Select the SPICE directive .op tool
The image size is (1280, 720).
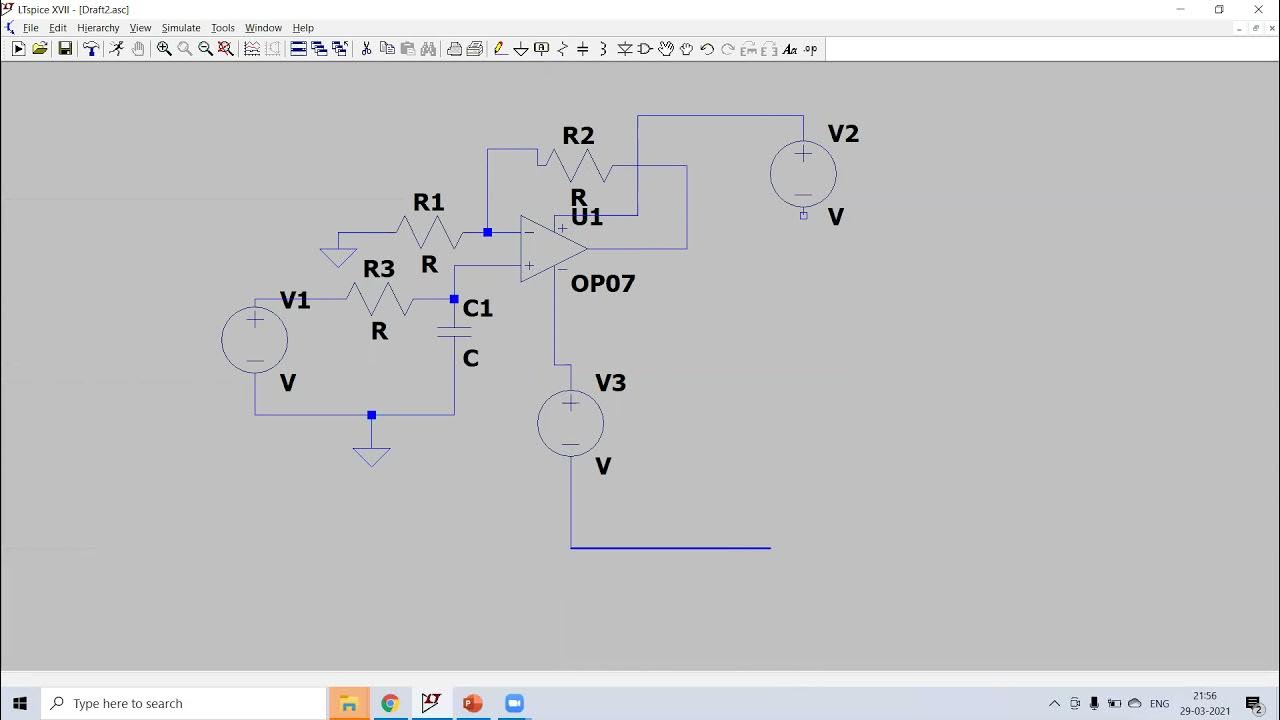810,49
